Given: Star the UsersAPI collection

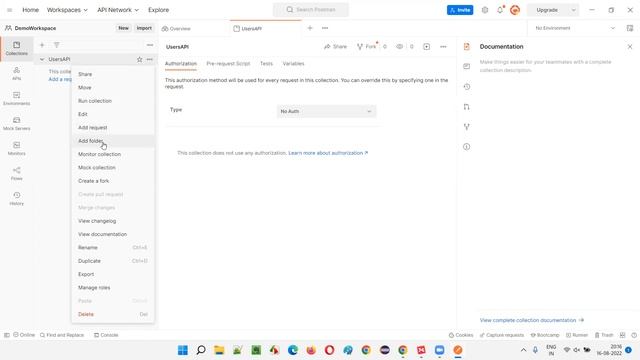Looking at the screenshot, I should (140, 59).
